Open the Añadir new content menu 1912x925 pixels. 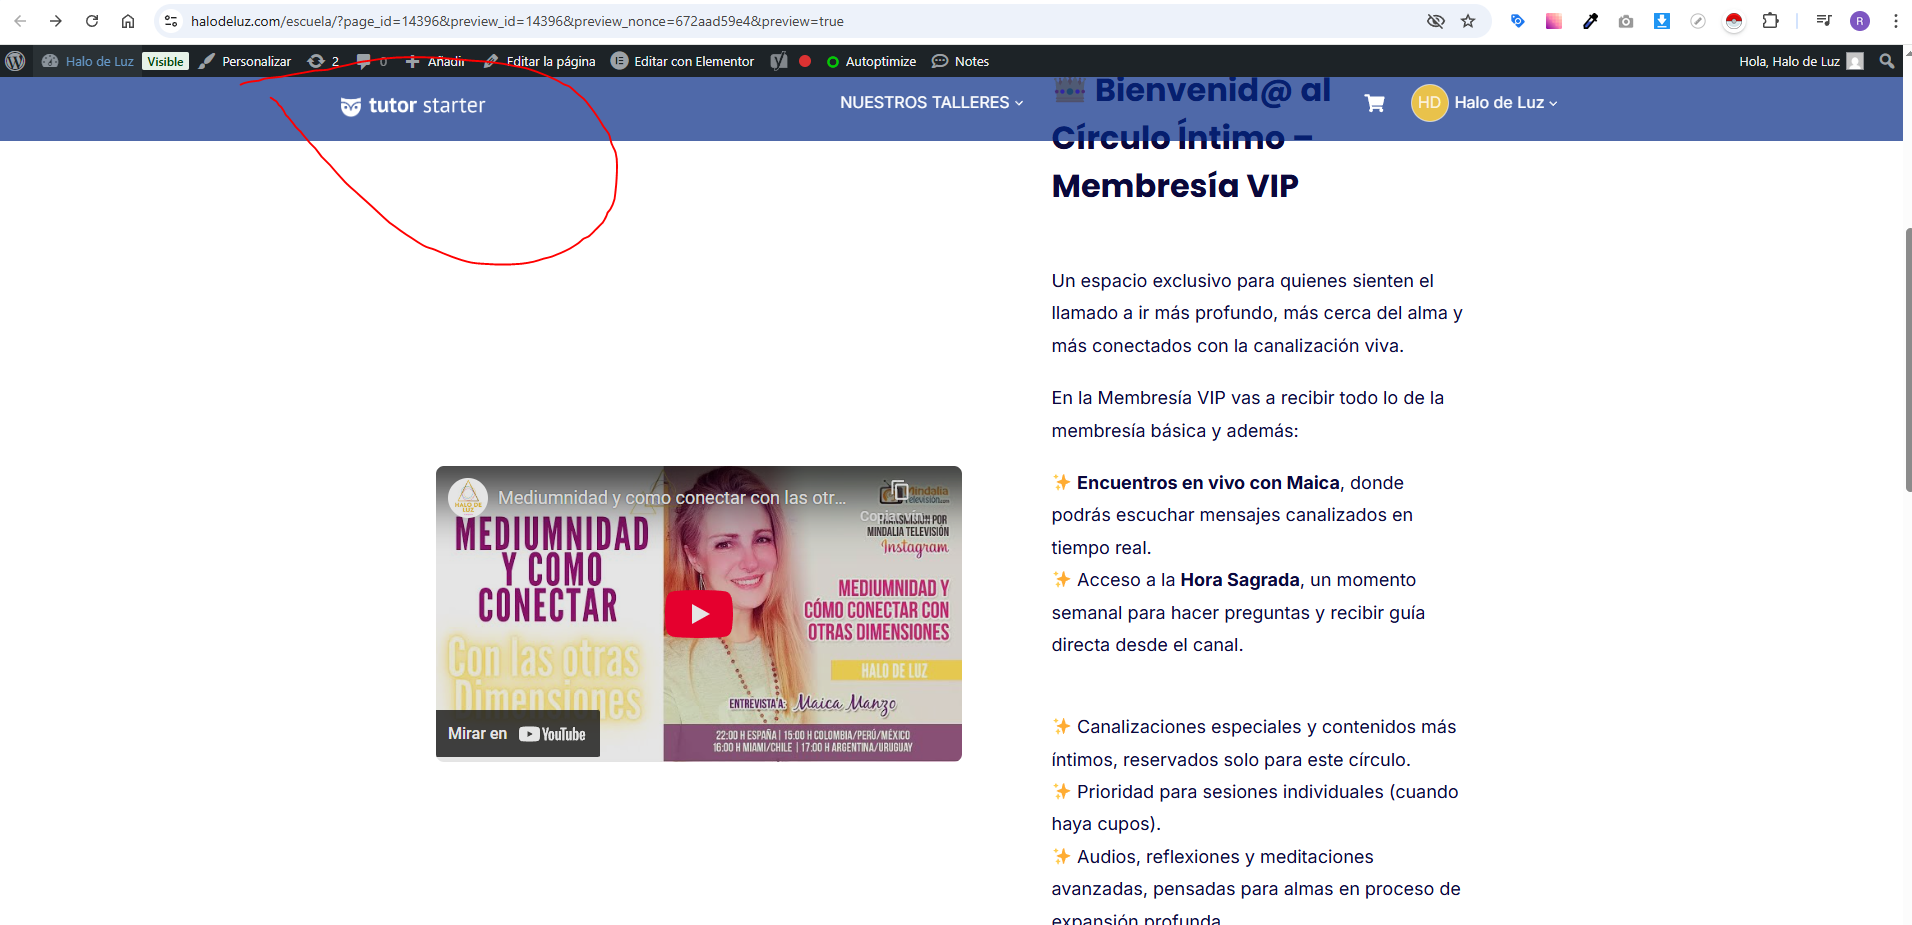(435, 61)
